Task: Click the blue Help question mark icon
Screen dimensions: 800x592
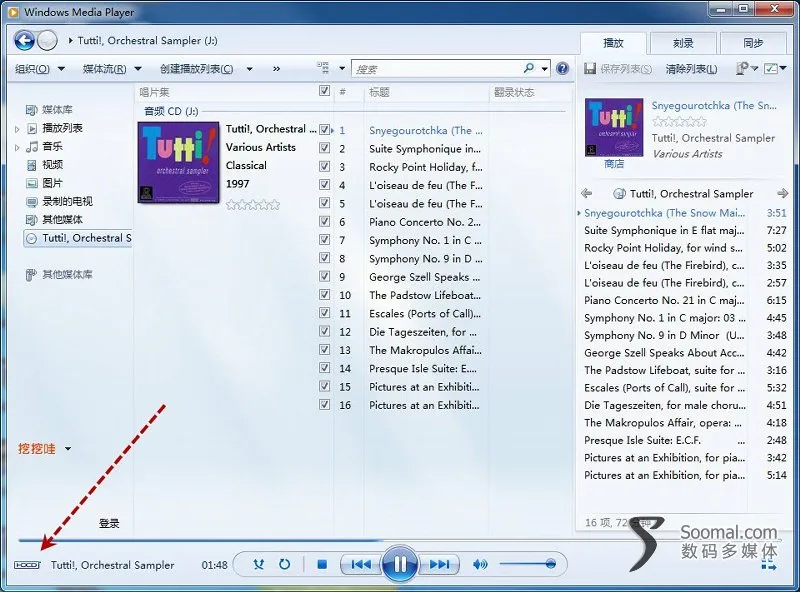Action: 562,68
